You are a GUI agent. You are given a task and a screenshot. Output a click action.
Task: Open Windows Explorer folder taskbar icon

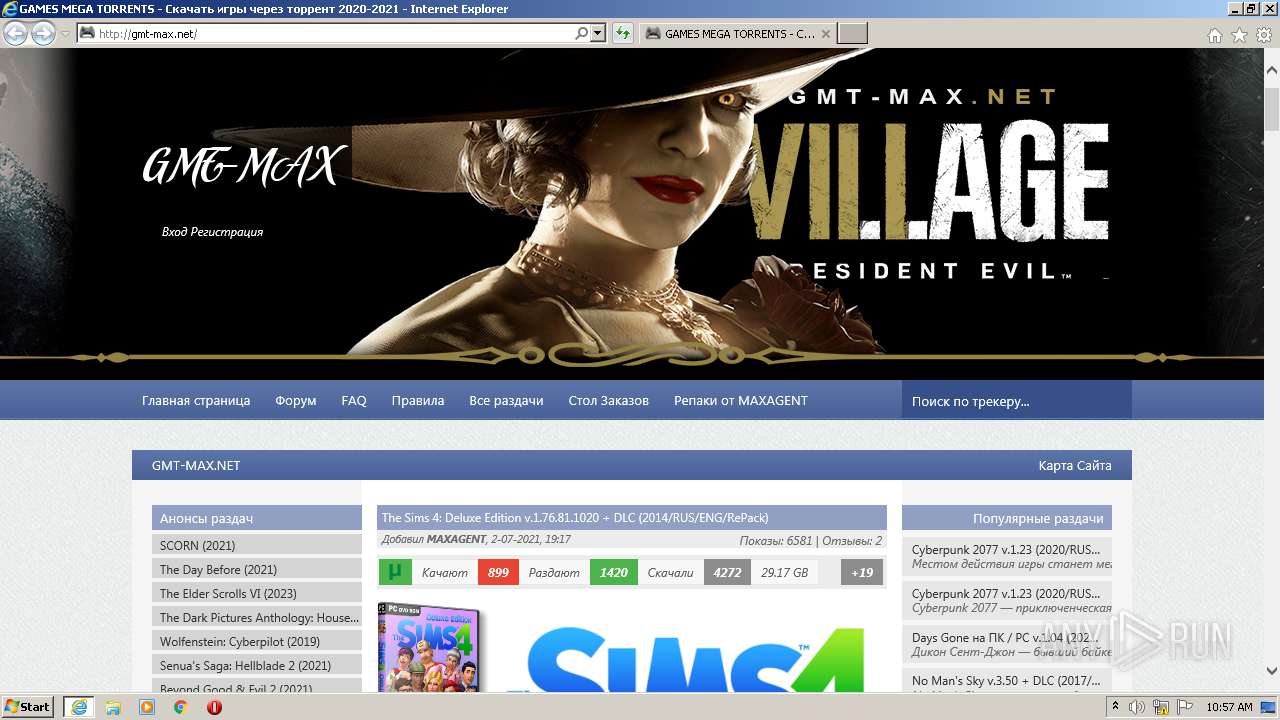[x=113, y=706]
